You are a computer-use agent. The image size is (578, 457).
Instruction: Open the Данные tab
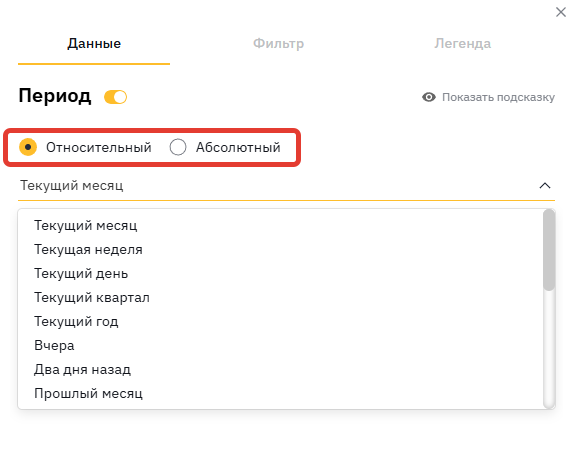94,43
